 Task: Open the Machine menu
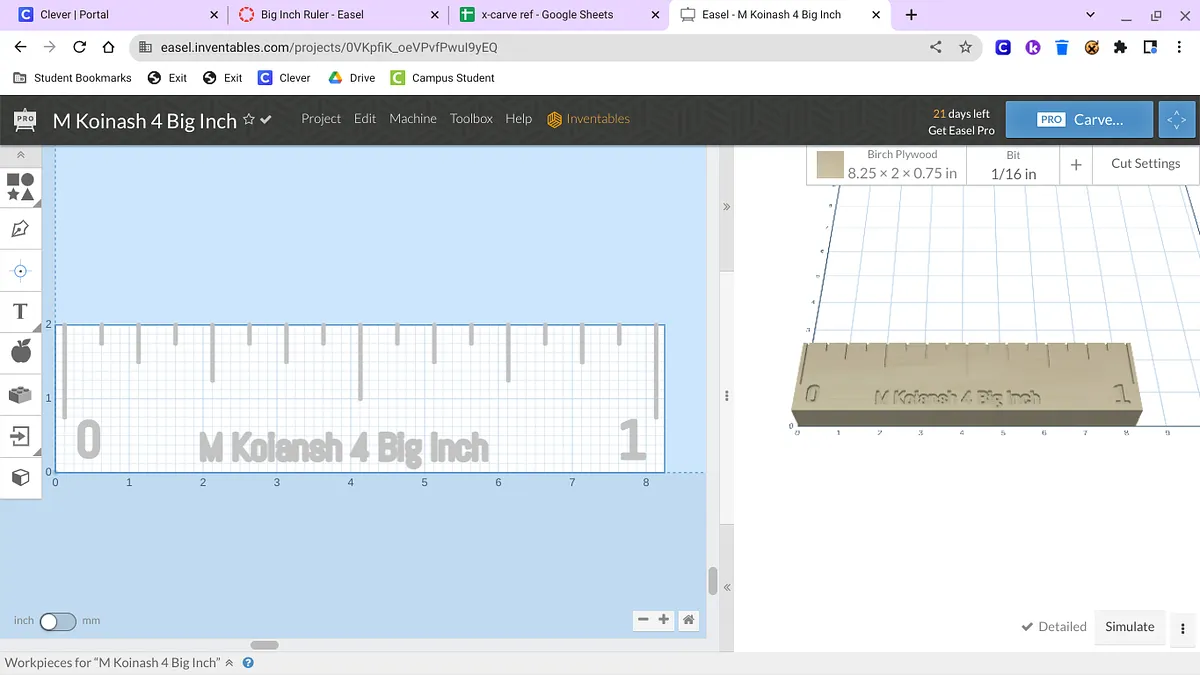(413, 119)
